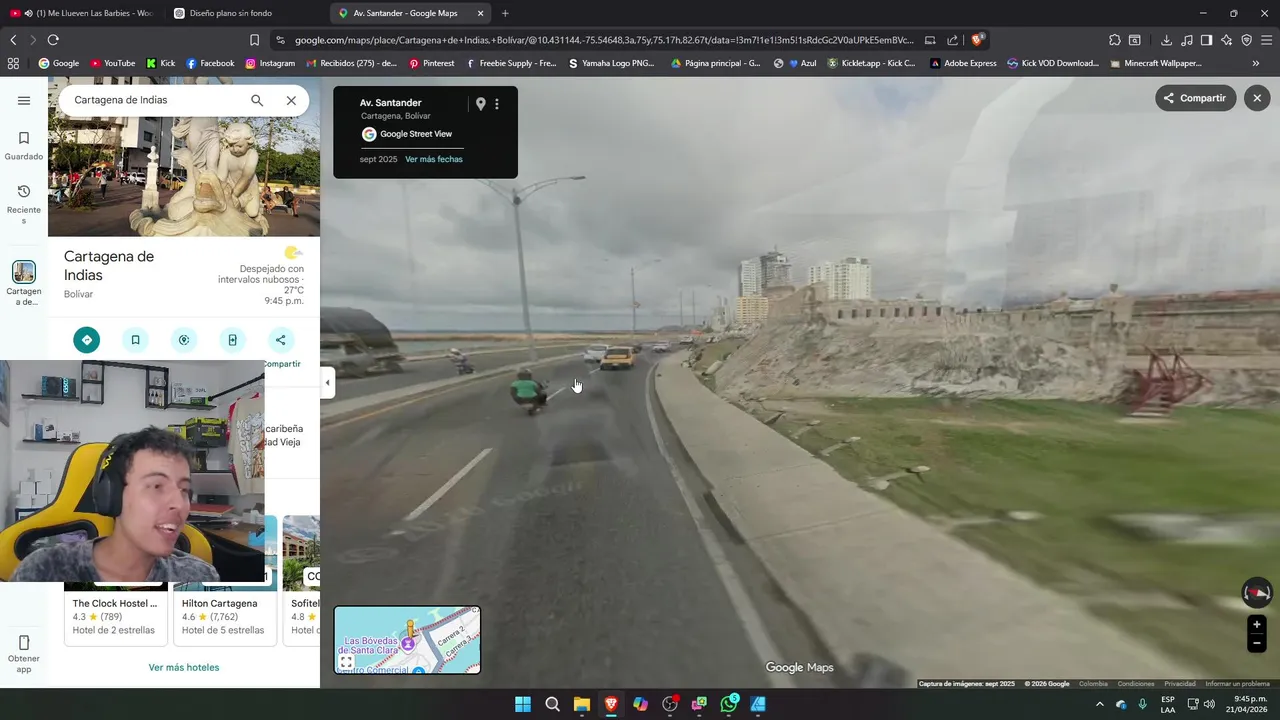Screen dimensions: 1280x720
Task: Save Cartagena de Indias with bookmark button
Action: pos(135,340)
